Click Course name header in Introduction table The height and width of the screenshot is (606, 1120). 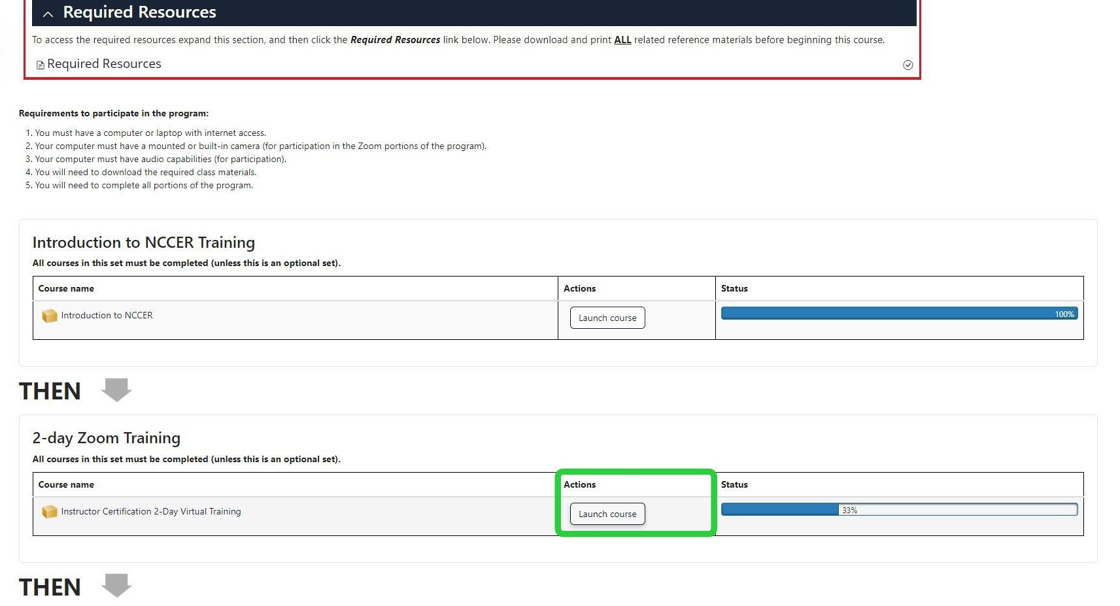point(66,289)
